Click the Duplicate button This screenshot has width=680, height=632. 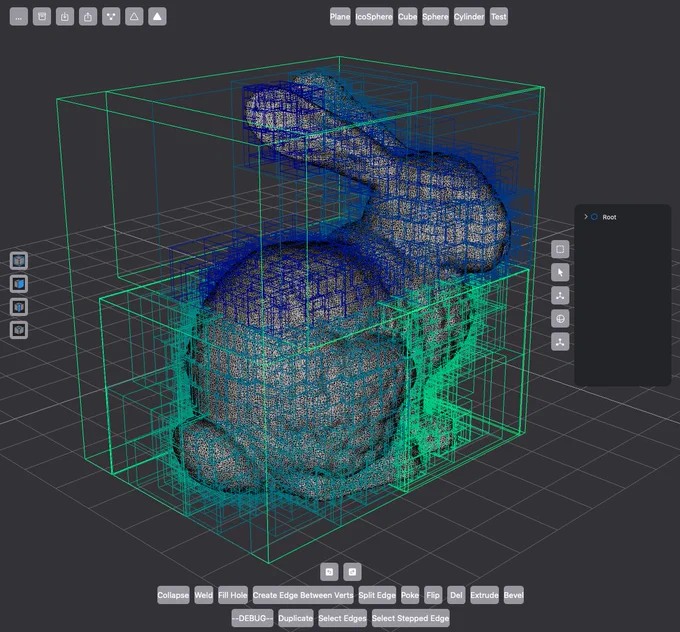click(296, 618)
